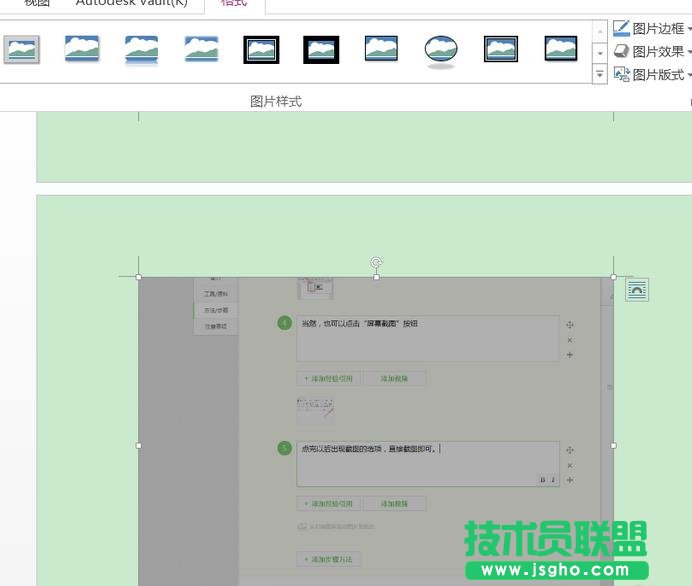Click the second add button under step 5
The width and height of the screenshot is (692, 586).
[x=394, y=503]
